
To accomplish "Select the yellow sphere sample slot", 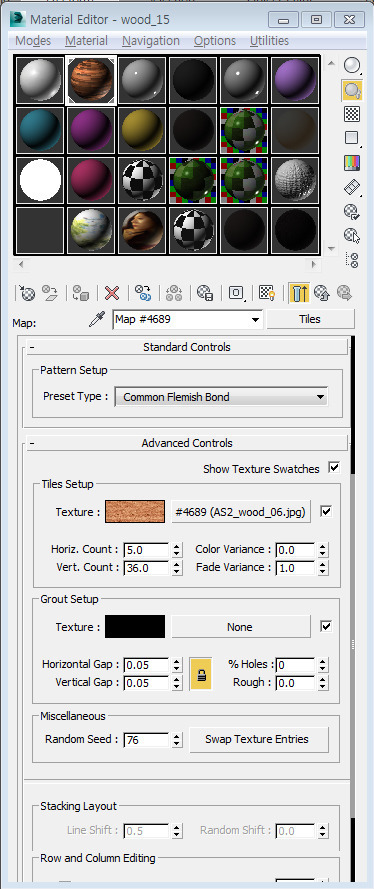I will click(142, 130).
